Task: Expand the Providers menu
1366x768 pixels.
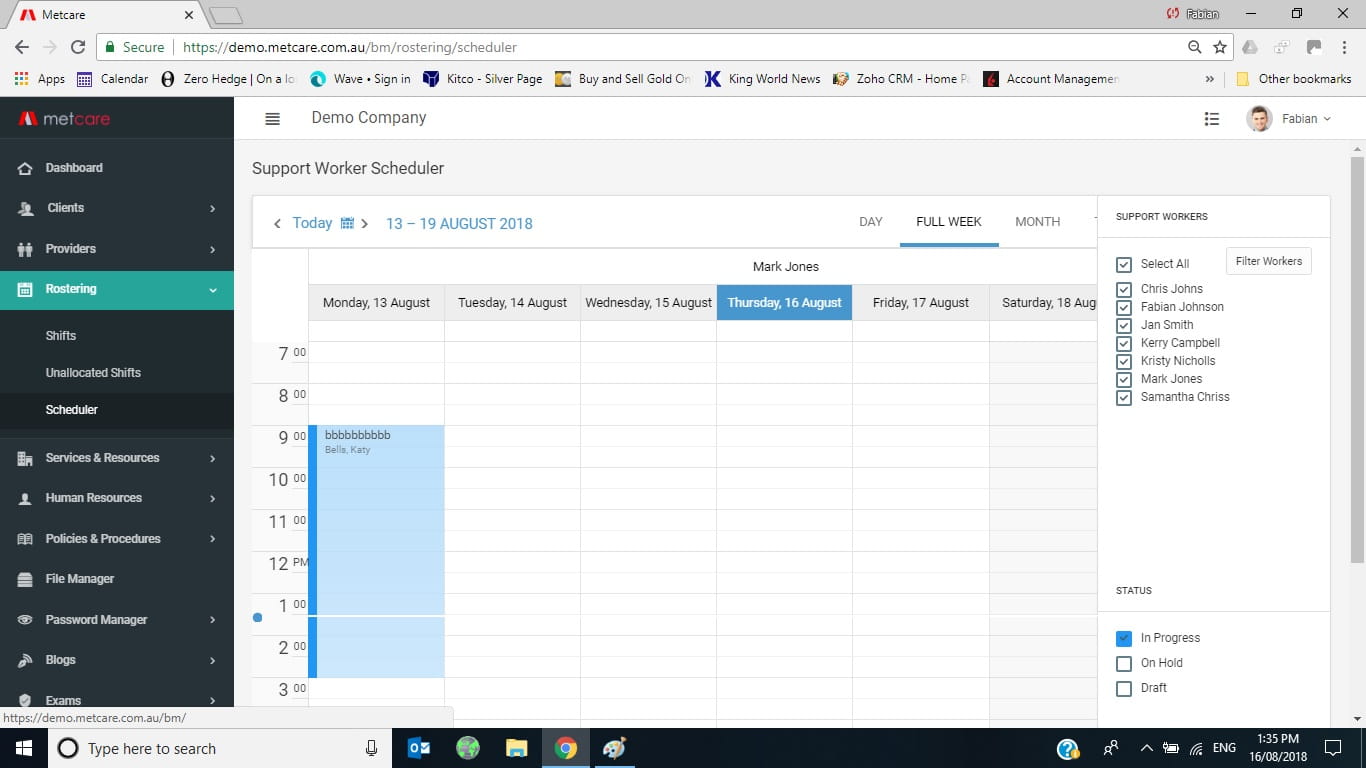Action: [x=117, y=249]
